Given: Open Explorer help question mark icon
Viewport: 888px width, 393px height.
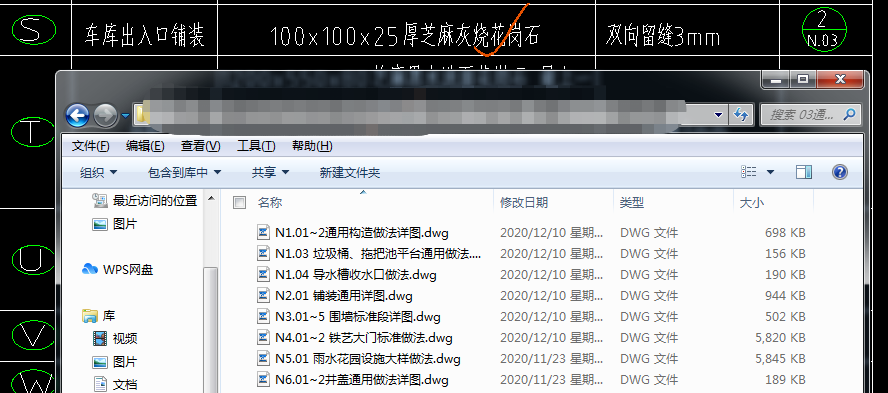Looking at the screenshot, I should click(840, 172).
